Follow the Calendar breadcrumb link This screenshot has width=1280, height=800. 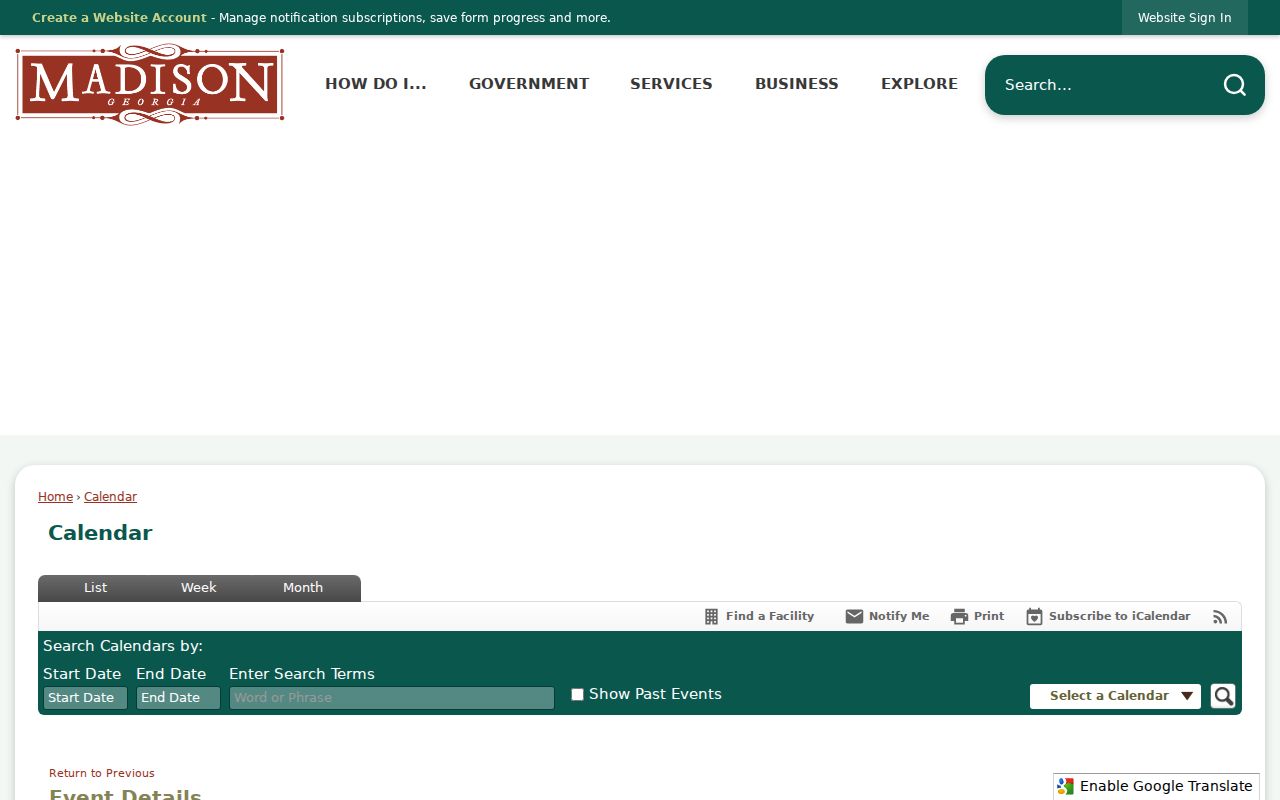coord(110,497)
